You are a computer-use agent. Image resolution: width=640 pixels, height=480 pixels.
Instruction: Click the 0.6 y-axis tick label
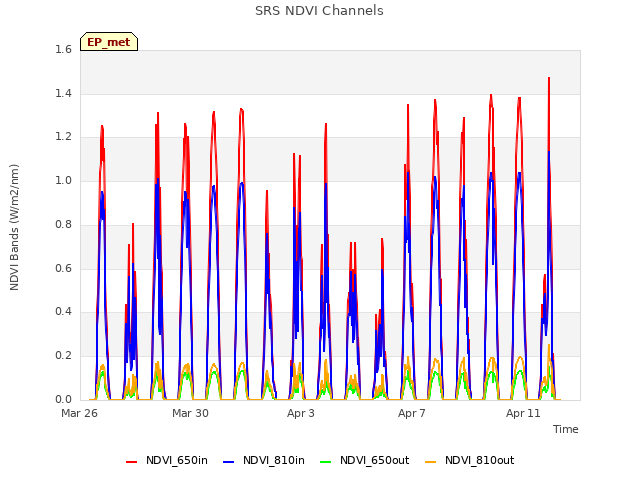[x=63, y=268]
